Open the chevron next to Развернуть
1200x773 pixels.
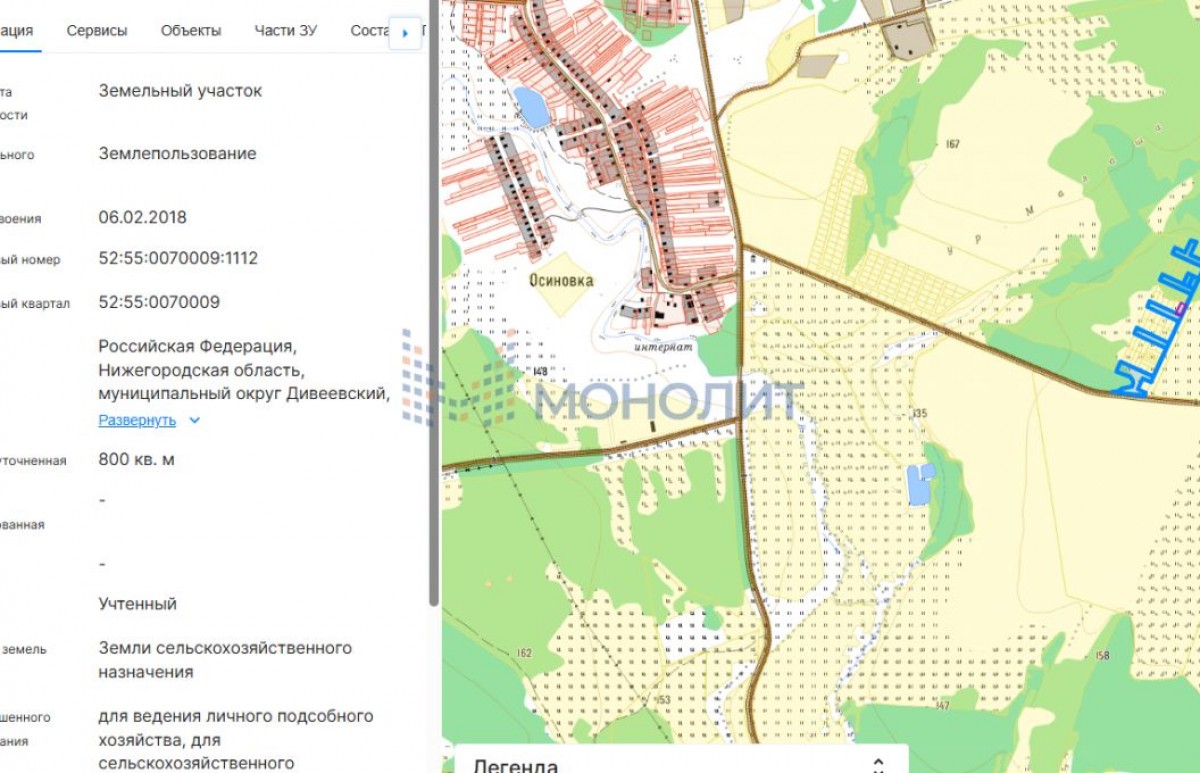[x=195, y=420]
